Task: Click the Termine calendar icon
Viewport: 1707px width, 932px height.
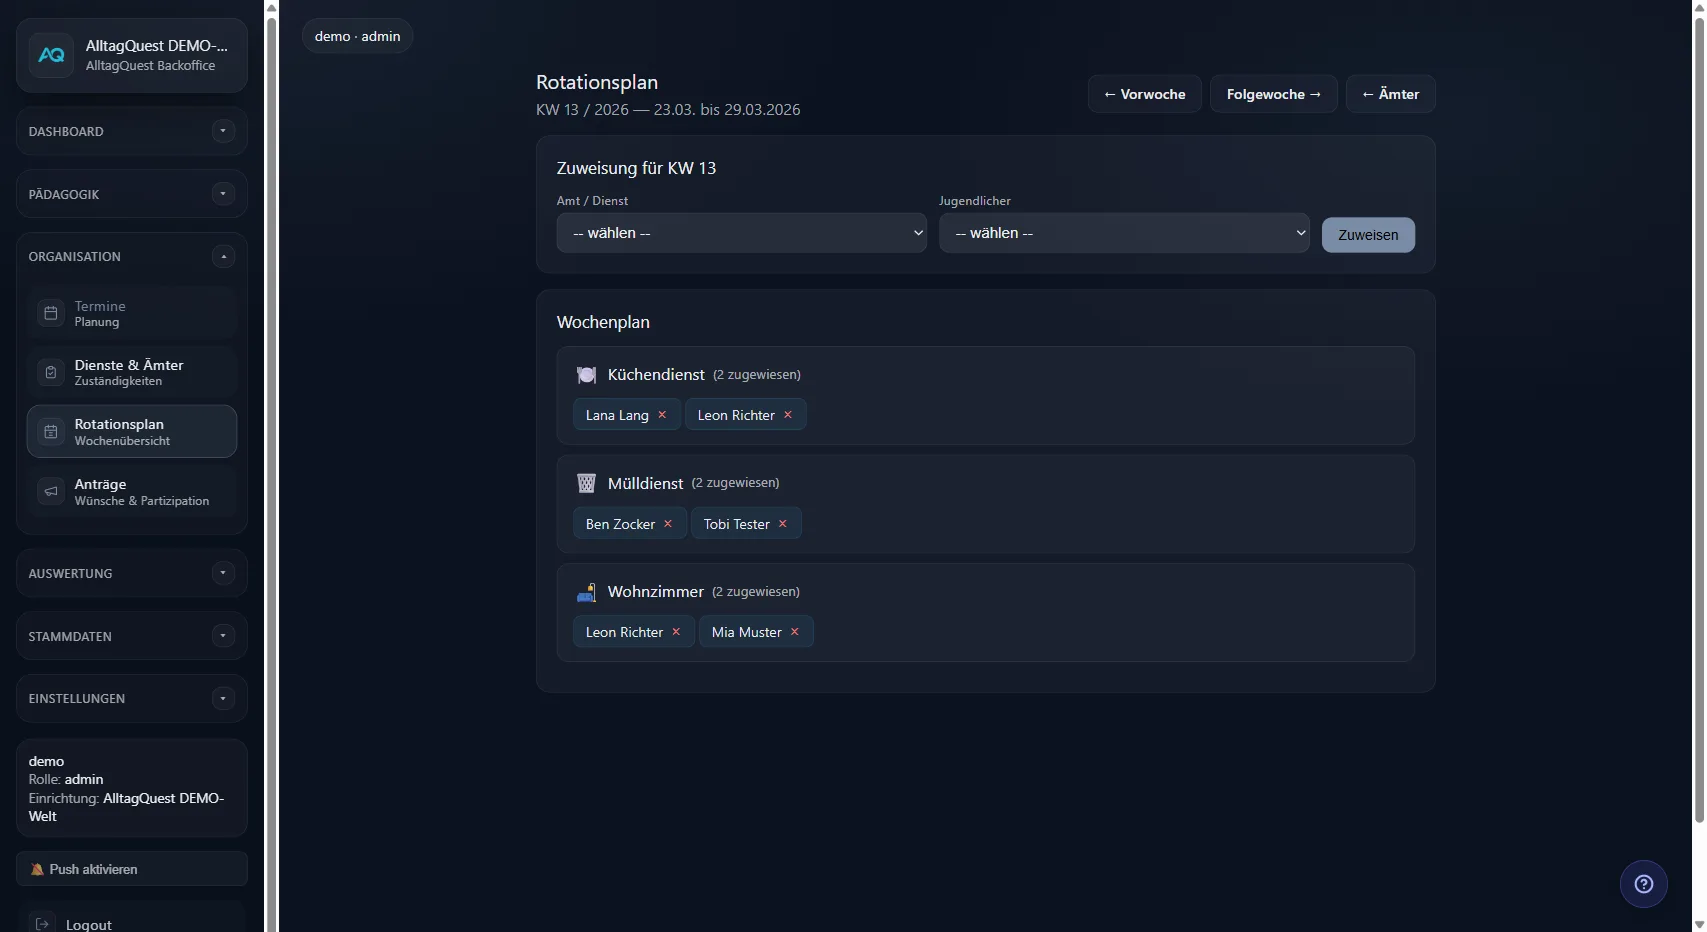Action: (x=51, y=313)
